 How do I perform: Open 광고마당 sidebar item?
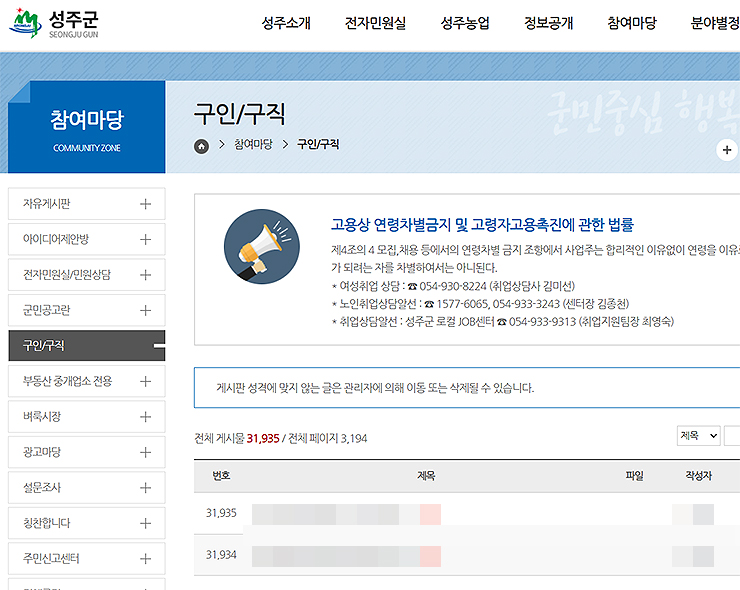tap(87, 452)
